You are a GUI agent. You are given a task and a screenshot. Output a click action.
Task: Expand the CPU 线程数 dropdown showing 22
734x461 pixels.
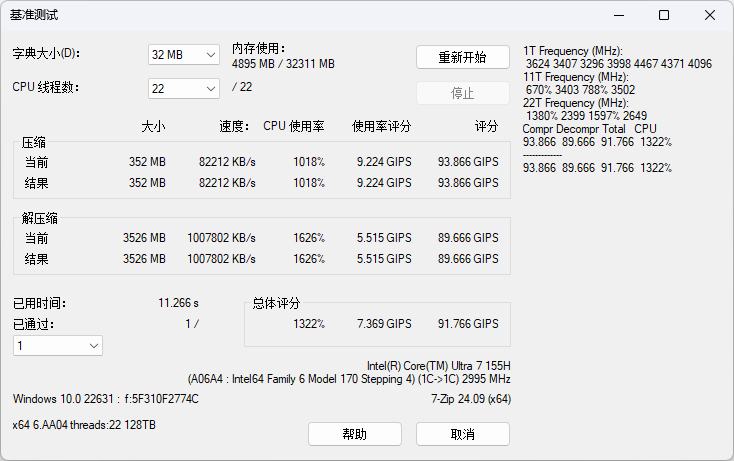pos(183,89)
